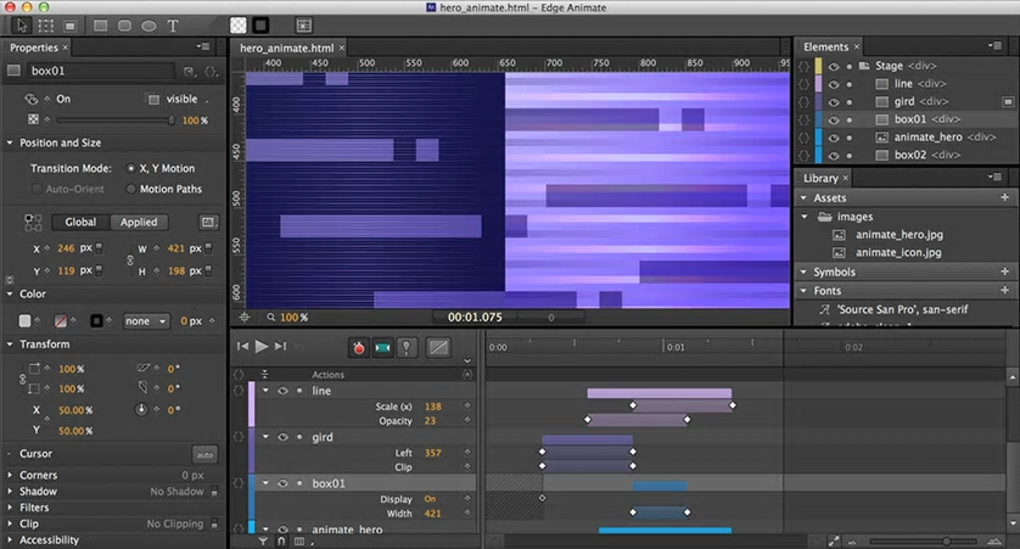Choose the Rounded Rectangle tool

click(124, 26)
